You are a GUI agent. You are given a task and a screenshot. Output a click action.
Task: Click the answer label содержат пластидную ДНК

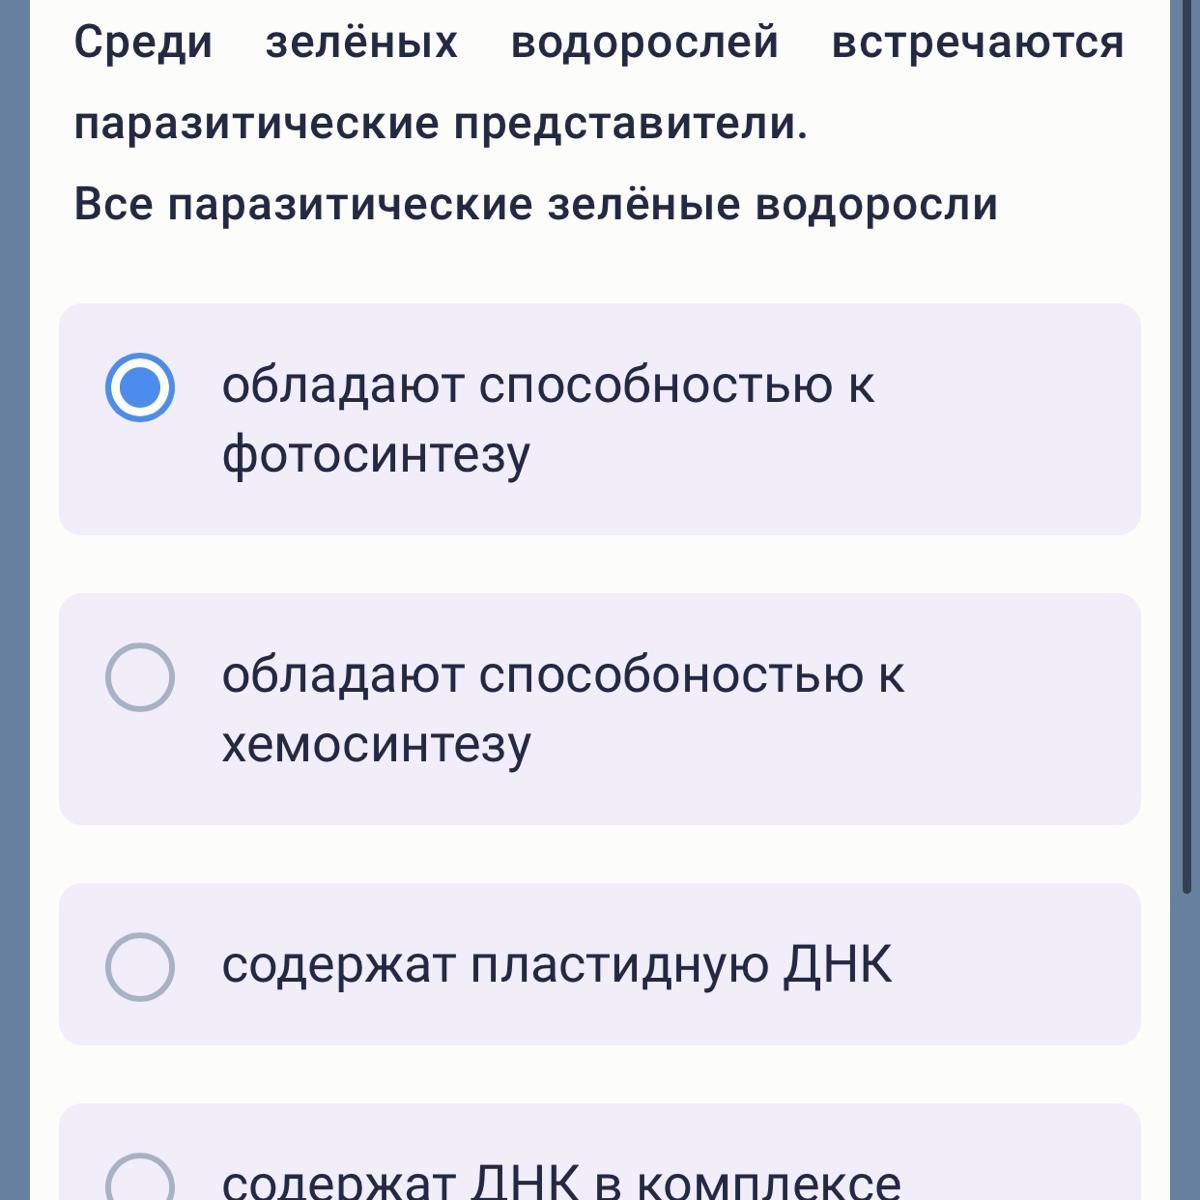pos(557,965)
